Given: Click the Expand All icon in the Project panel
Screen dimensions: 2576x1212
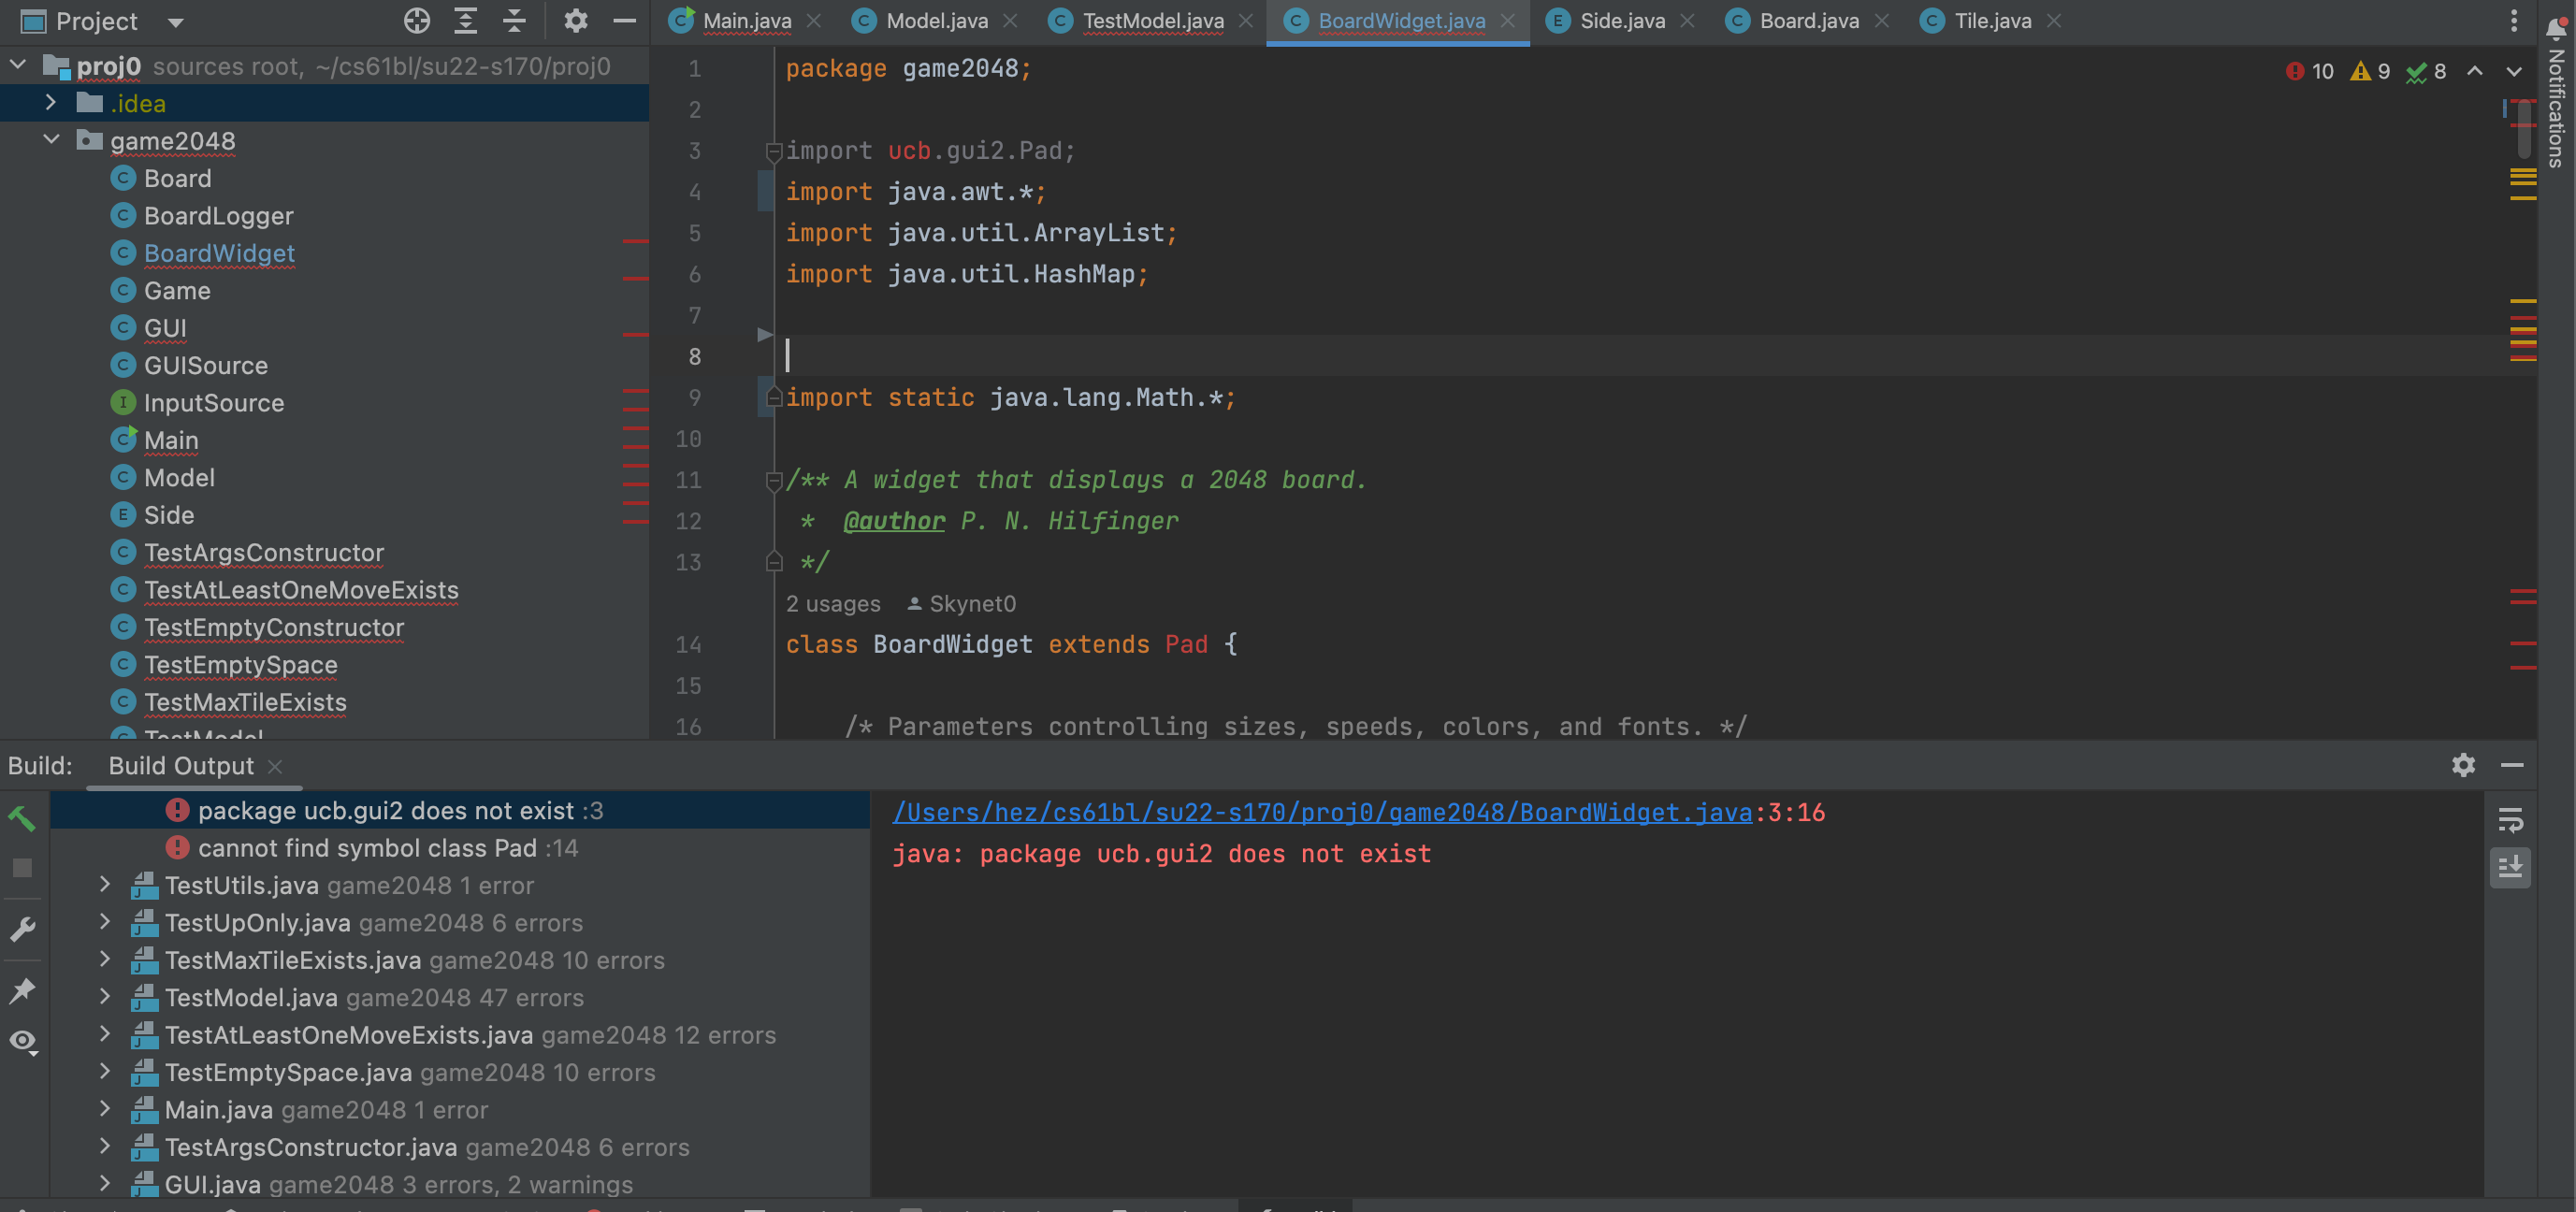Looking at the screenshot, I should pos(465,21).
